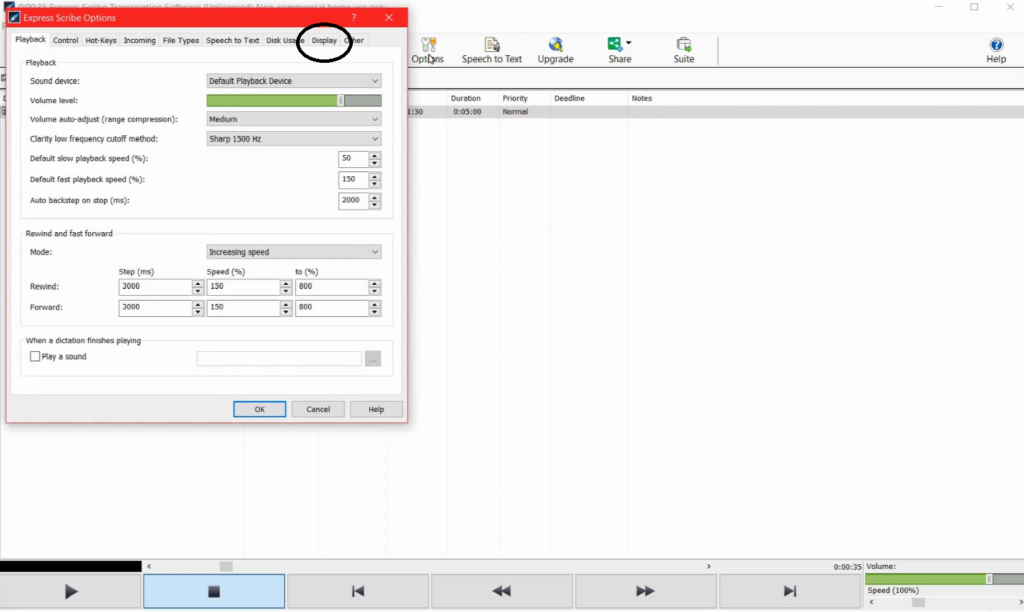
Task: Open the Suite toolbar icon
Action: pos(684,50)
